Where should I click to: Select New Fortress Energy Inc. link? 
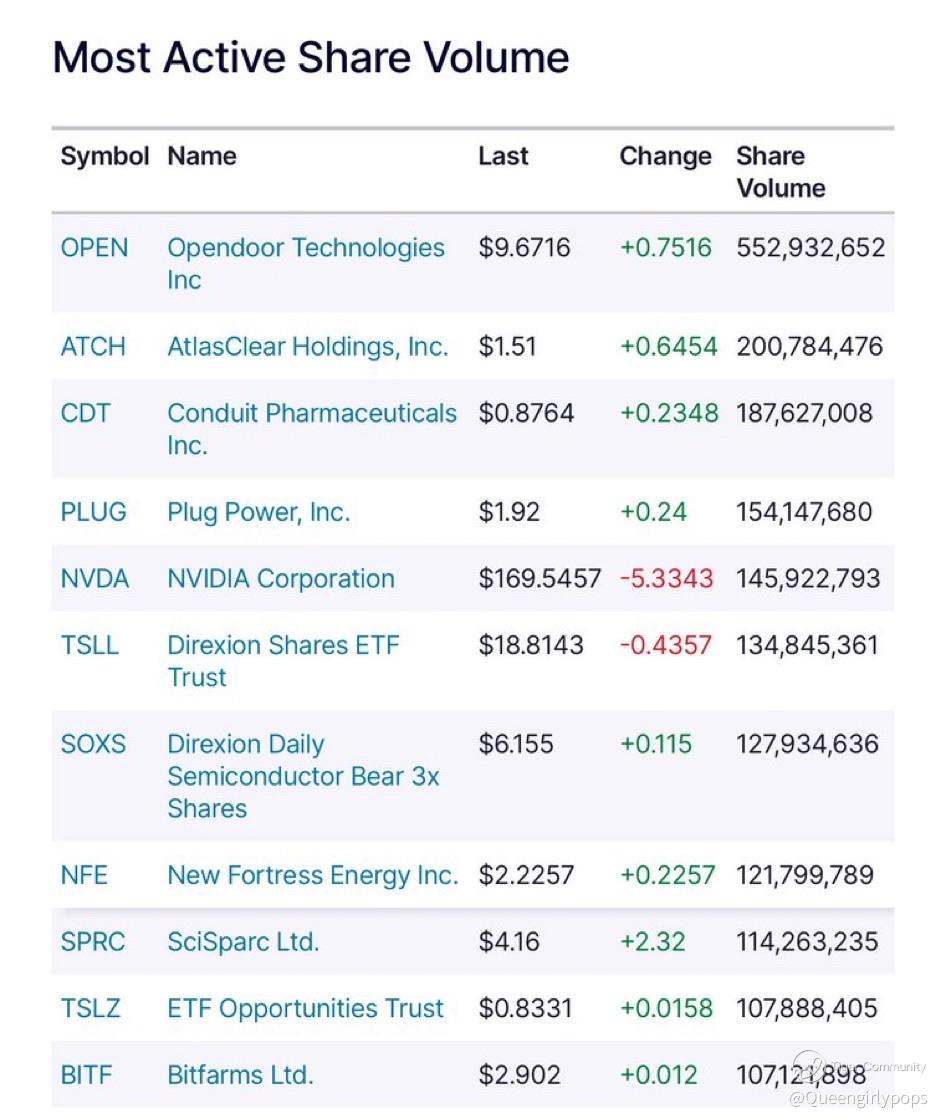click(312, 875)
